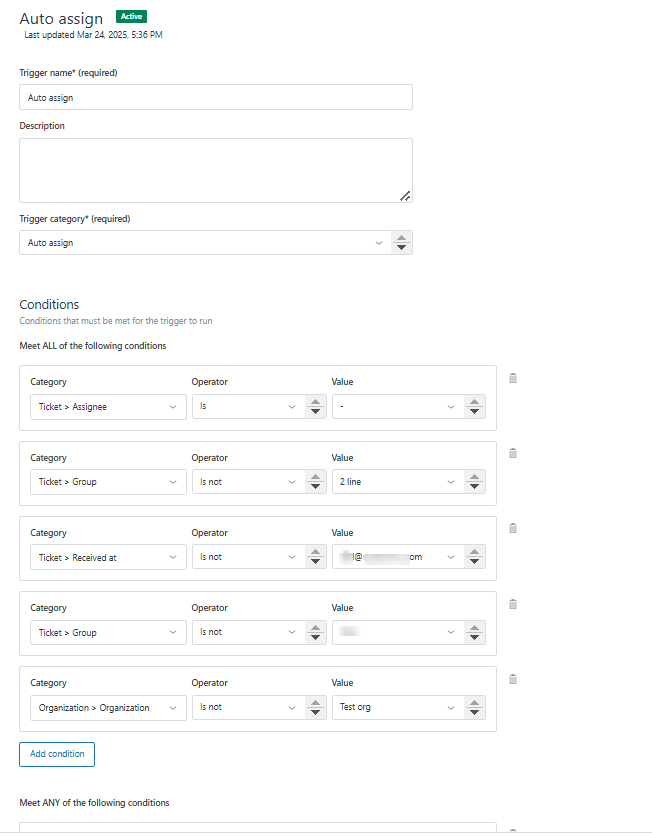Viewport: 652px width, 839px height.
Task: Open the Trigger category dropdown
Action: tap(205, 243)
